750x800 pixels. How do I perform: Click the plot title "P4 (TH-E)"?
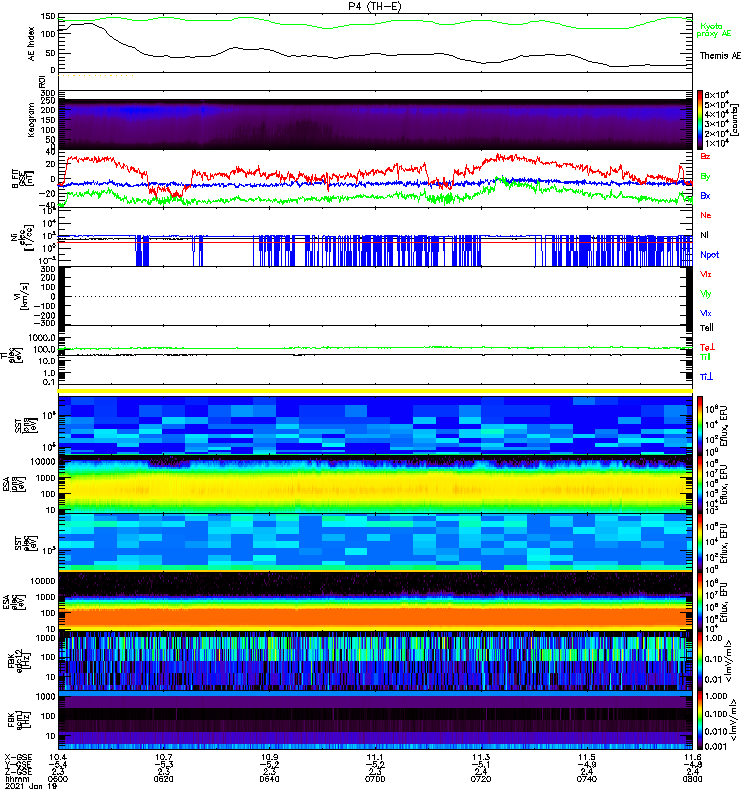point(374,6)
